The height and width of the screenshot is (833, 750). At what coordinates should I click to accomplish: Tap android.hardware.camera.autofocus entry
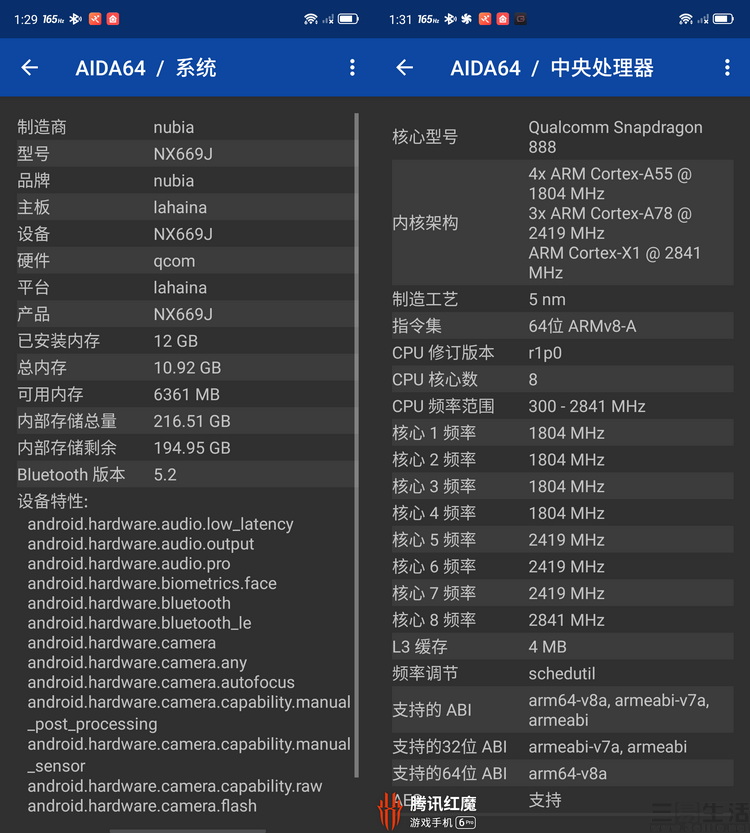click(161, 682)
